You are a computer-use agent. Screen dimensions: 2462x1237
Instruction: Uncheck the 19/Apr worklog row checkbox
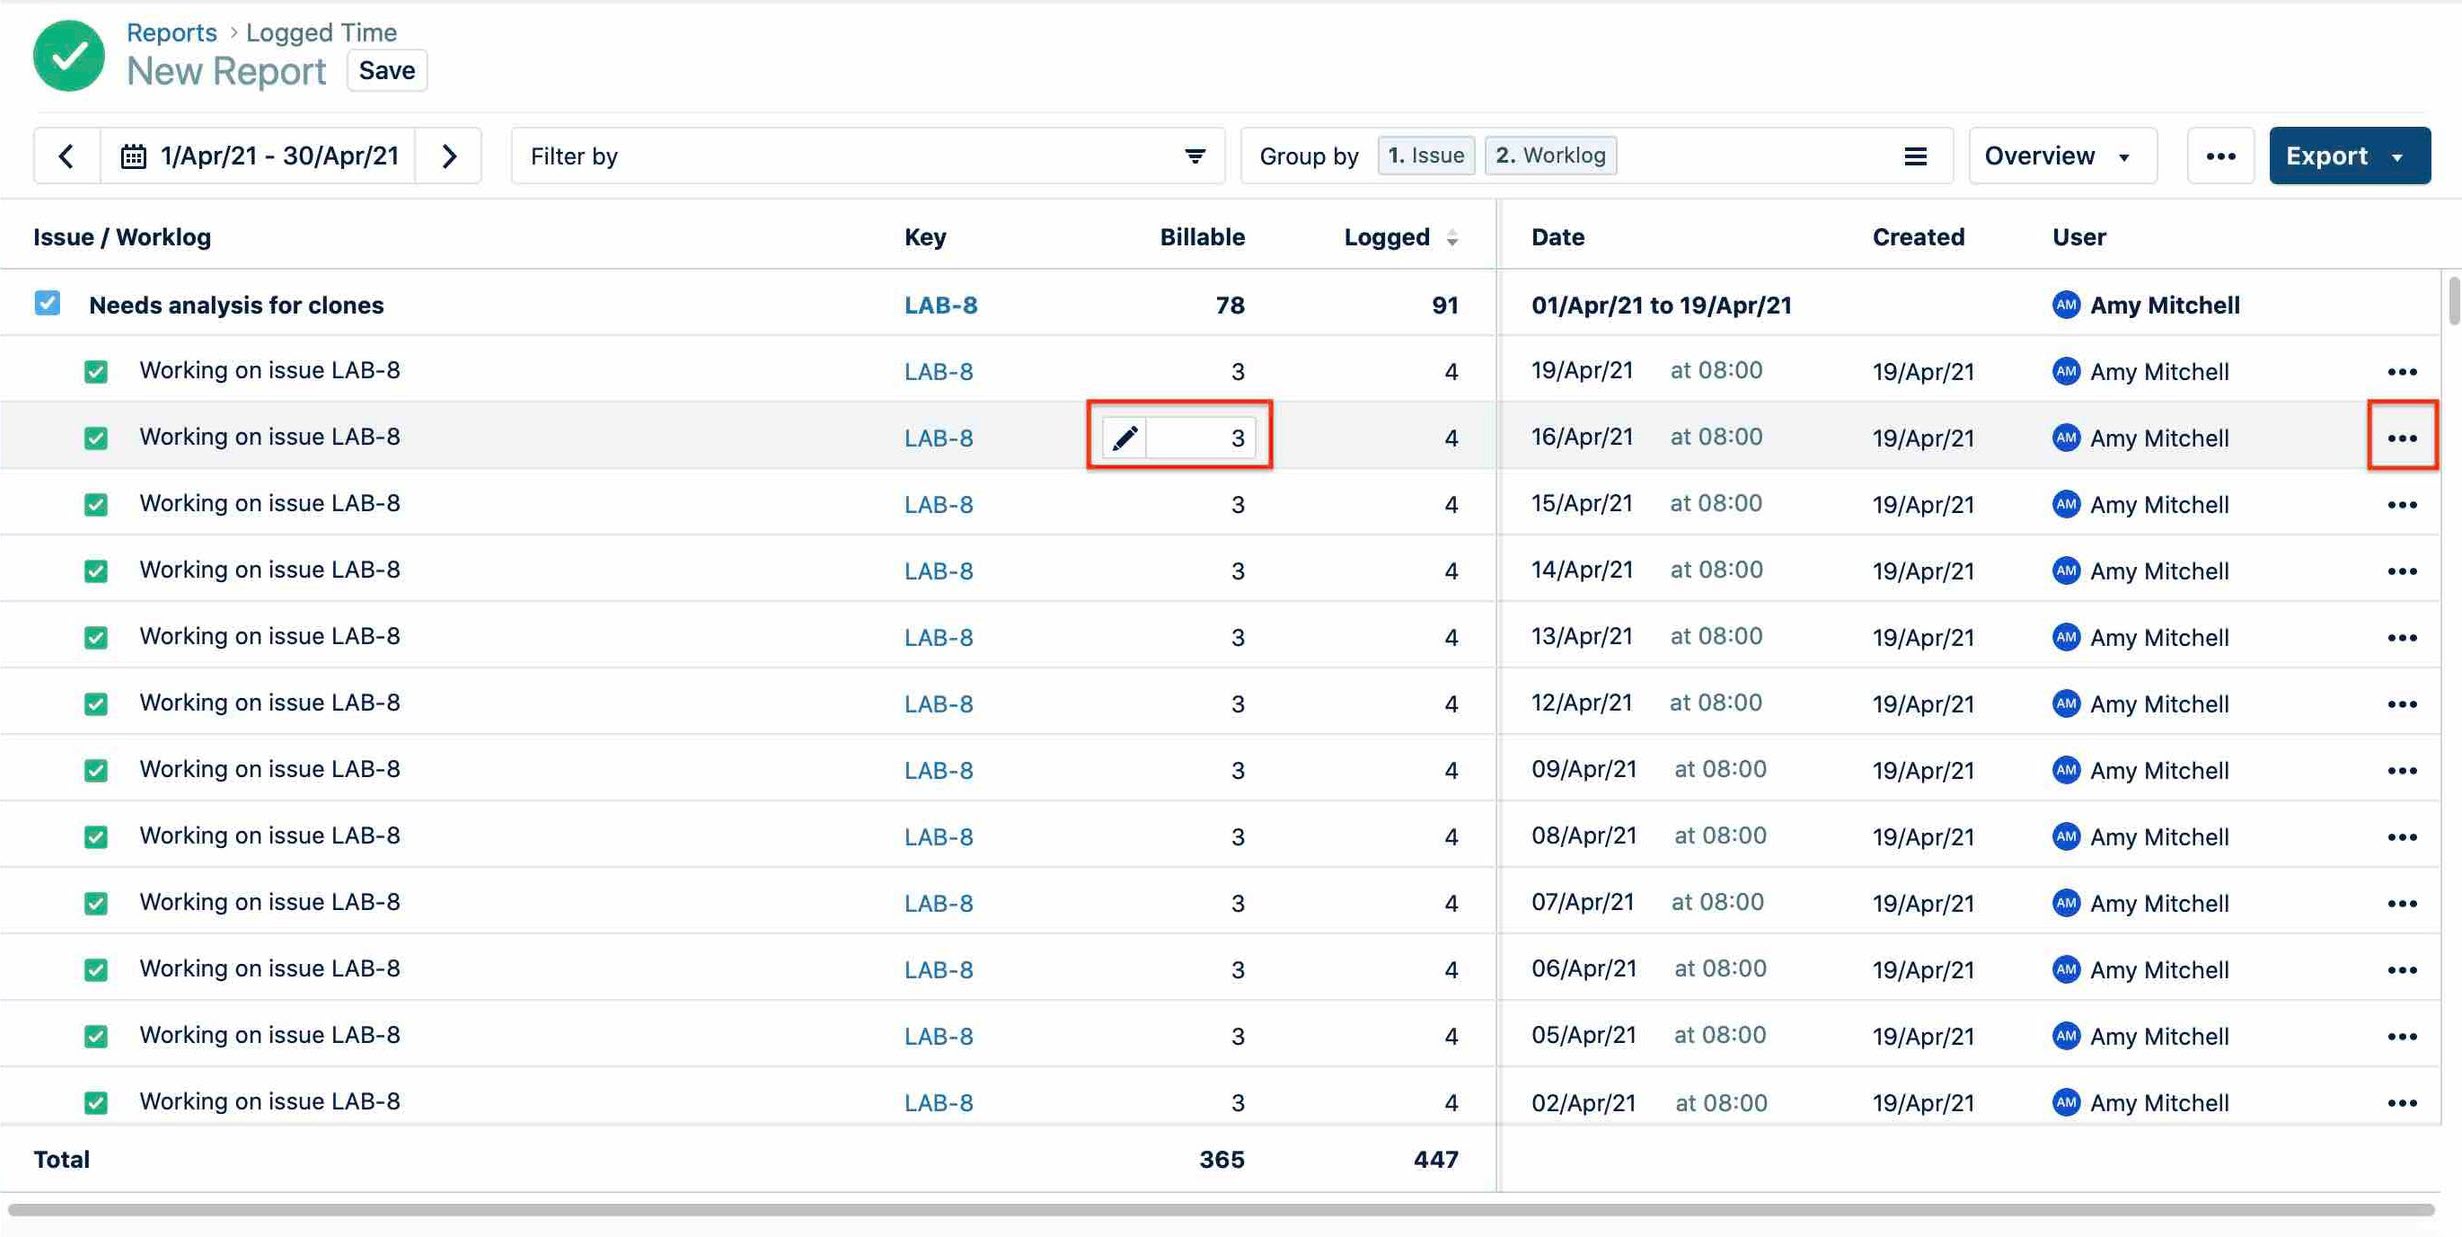click(96, 370)
